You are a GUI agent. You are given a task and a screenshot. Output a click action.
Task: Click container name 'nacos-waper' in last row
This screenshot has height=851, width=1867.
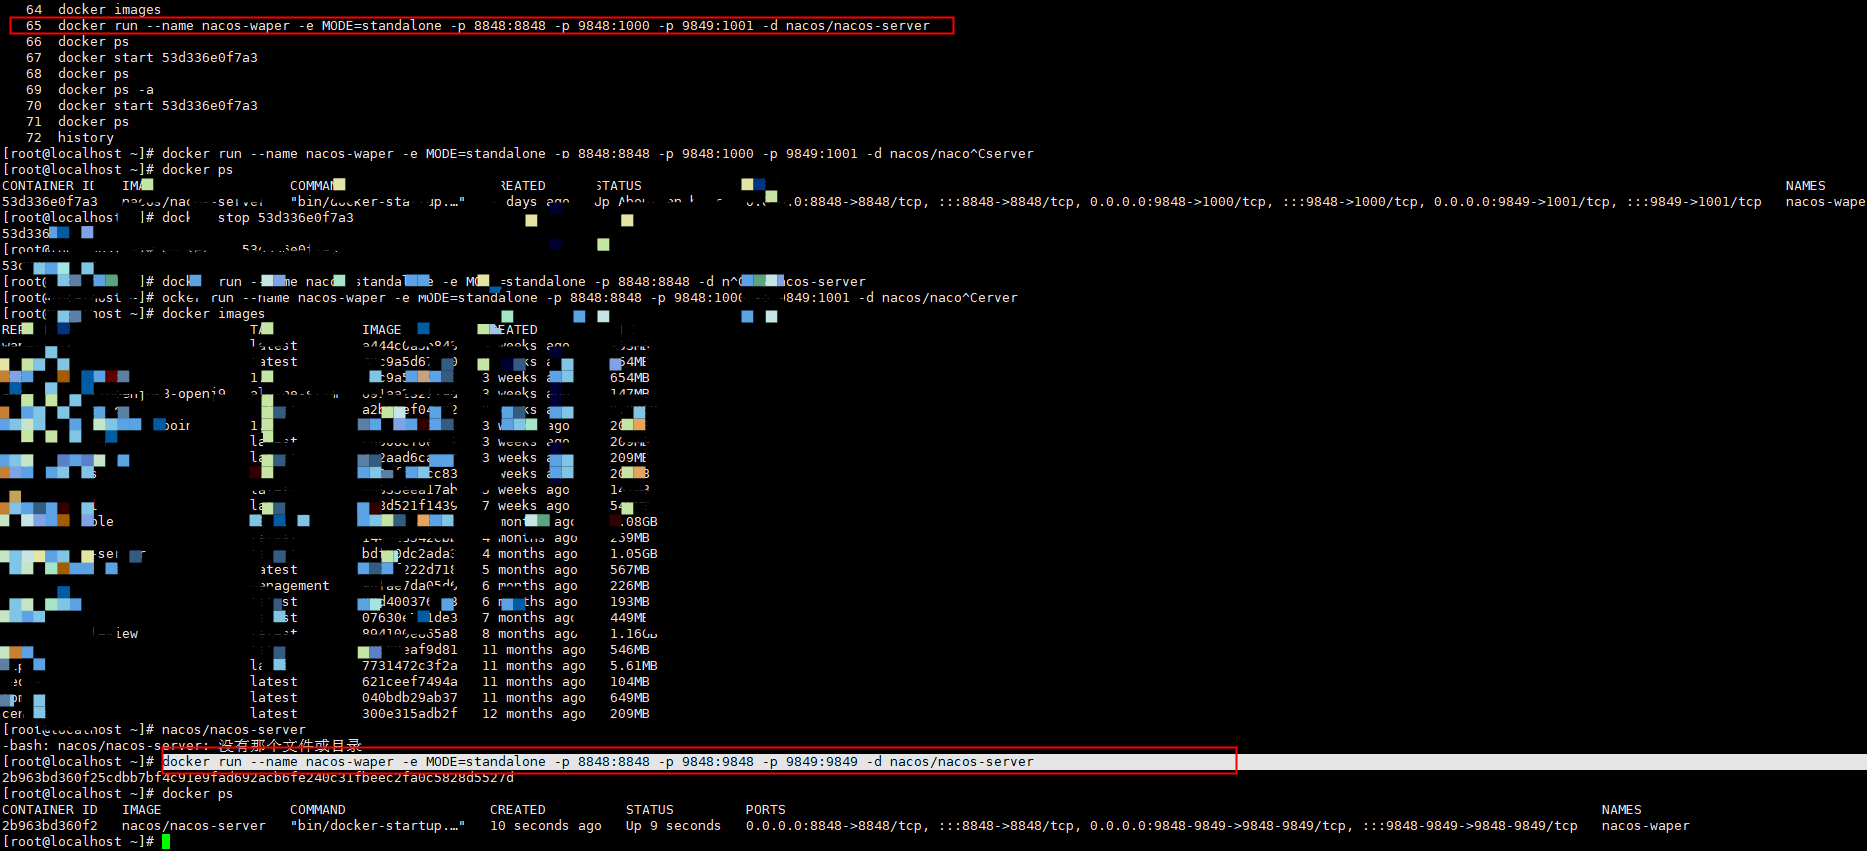click(1645, 825)
